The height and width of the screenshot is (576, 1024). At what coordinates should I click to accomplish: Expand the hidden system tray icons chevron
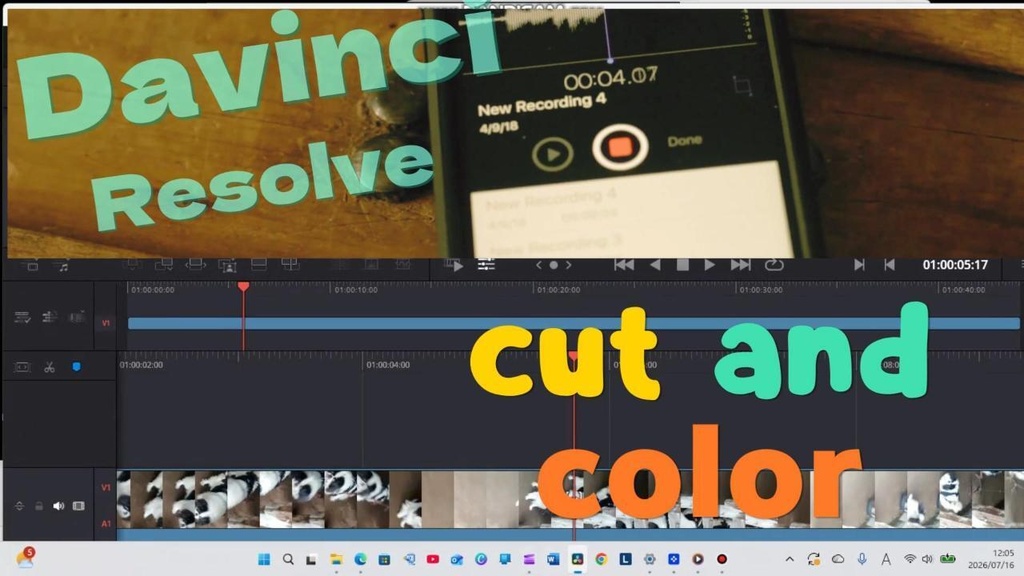[790, 559]
